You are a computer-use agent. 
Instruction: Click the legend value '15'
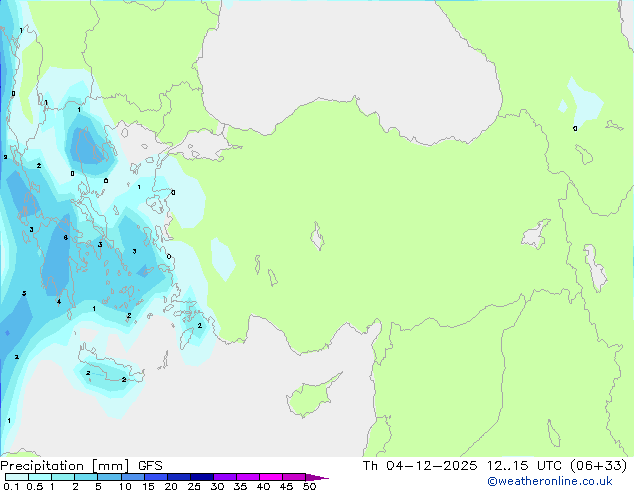148,486
